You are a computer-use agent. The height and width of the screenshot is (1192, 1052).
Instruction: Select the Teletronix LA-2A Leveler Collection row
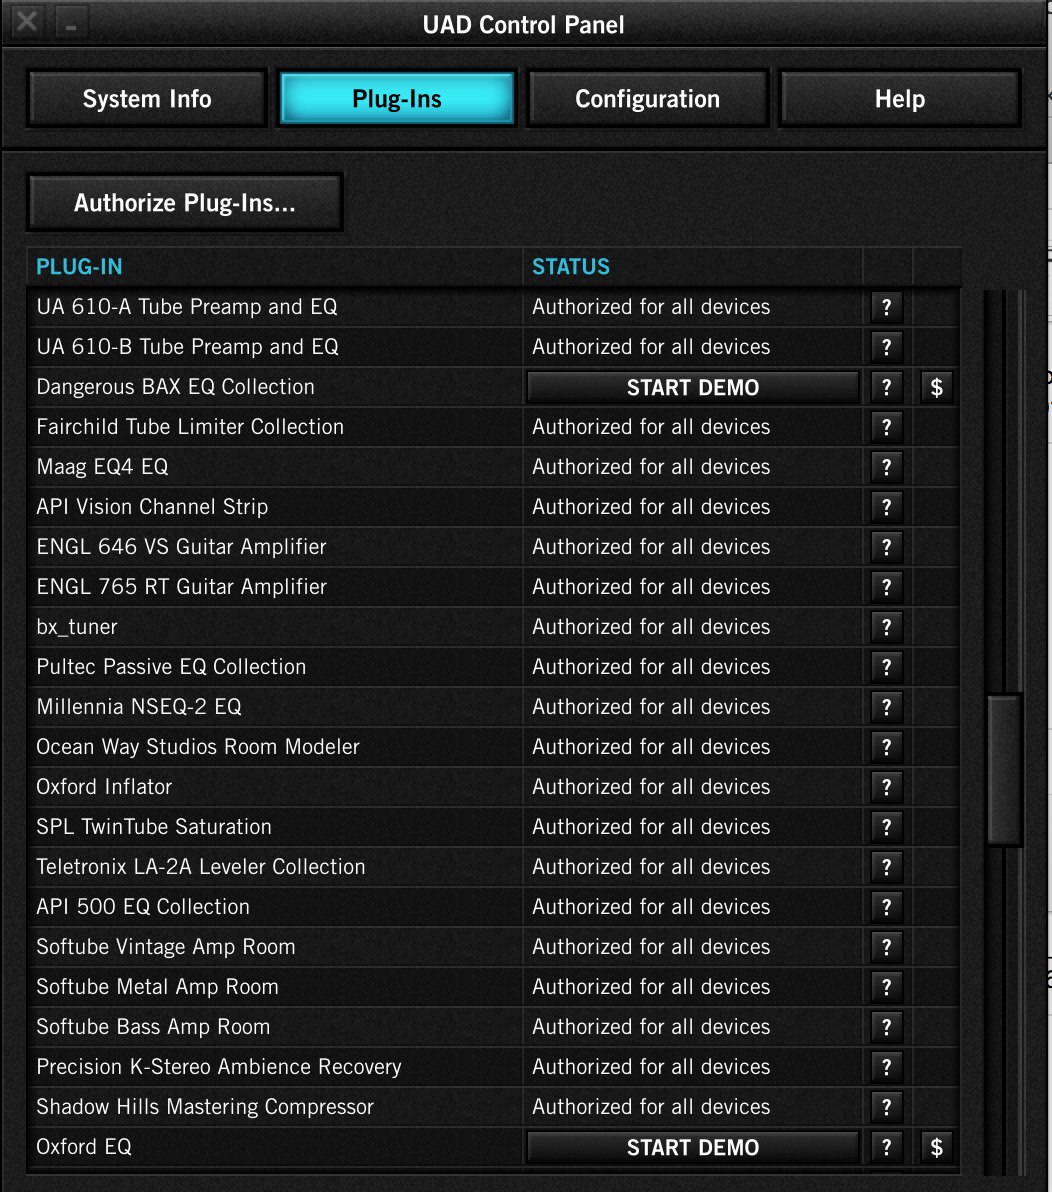493,867
